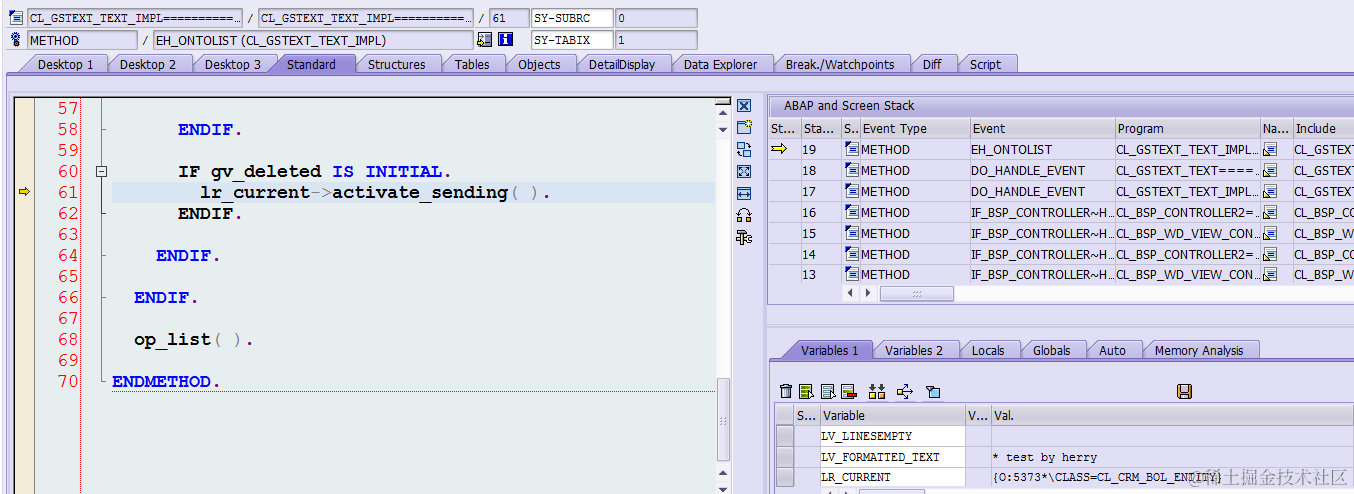Screen dimensions: 1354x494
Task: Click the method icon in stack row 19
Action: click(851, 149)
